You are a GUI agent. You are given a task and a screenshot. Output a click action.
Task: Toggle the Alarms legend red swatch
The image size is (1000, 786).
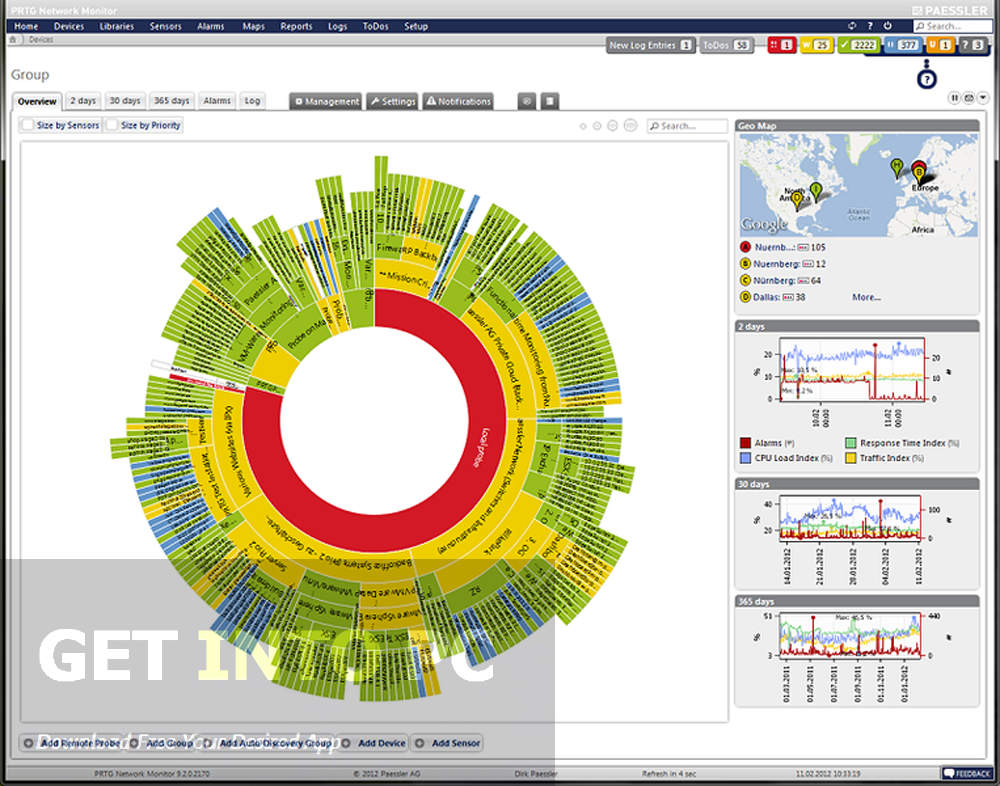point(745,443)
